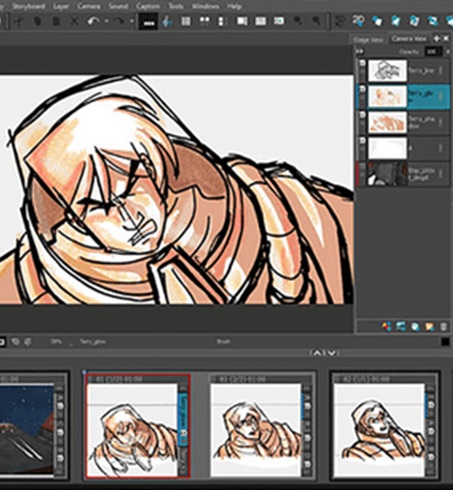Open the Layer menu
Viewport: 453px width, 490px height.
tap(61, 6)
